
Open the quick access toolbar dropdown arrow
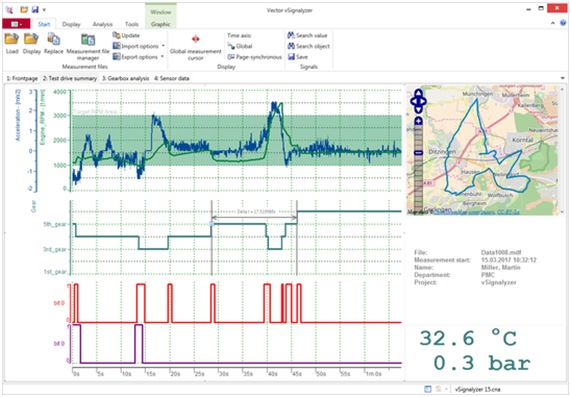44,10
